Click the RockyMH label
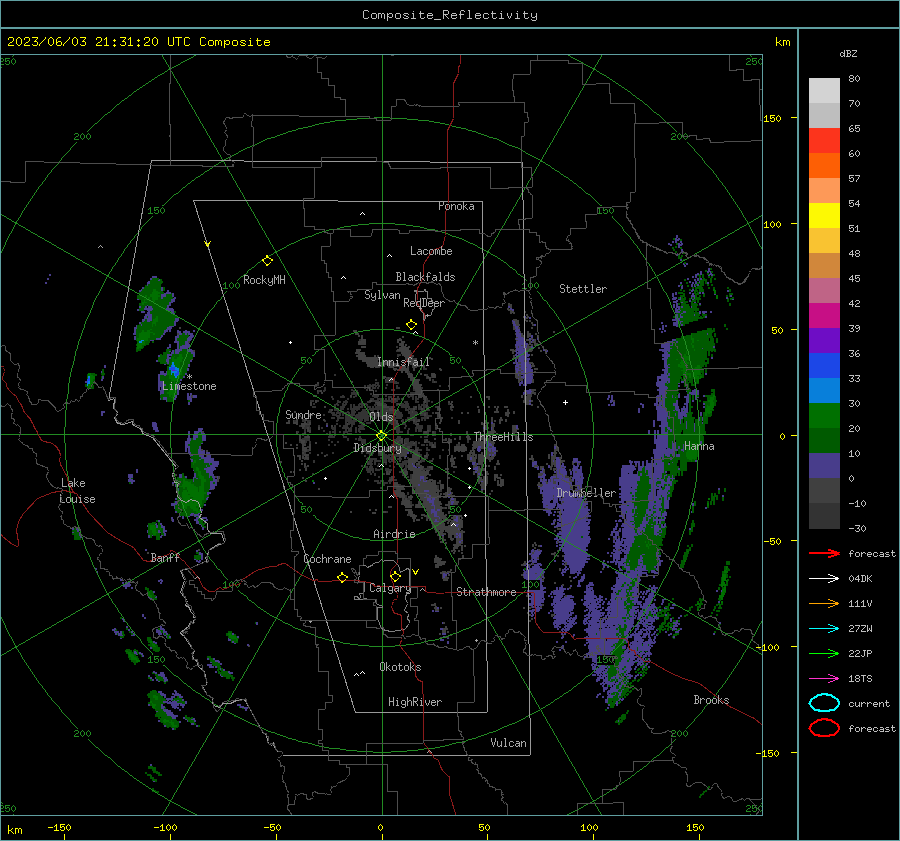 (264, 280)
